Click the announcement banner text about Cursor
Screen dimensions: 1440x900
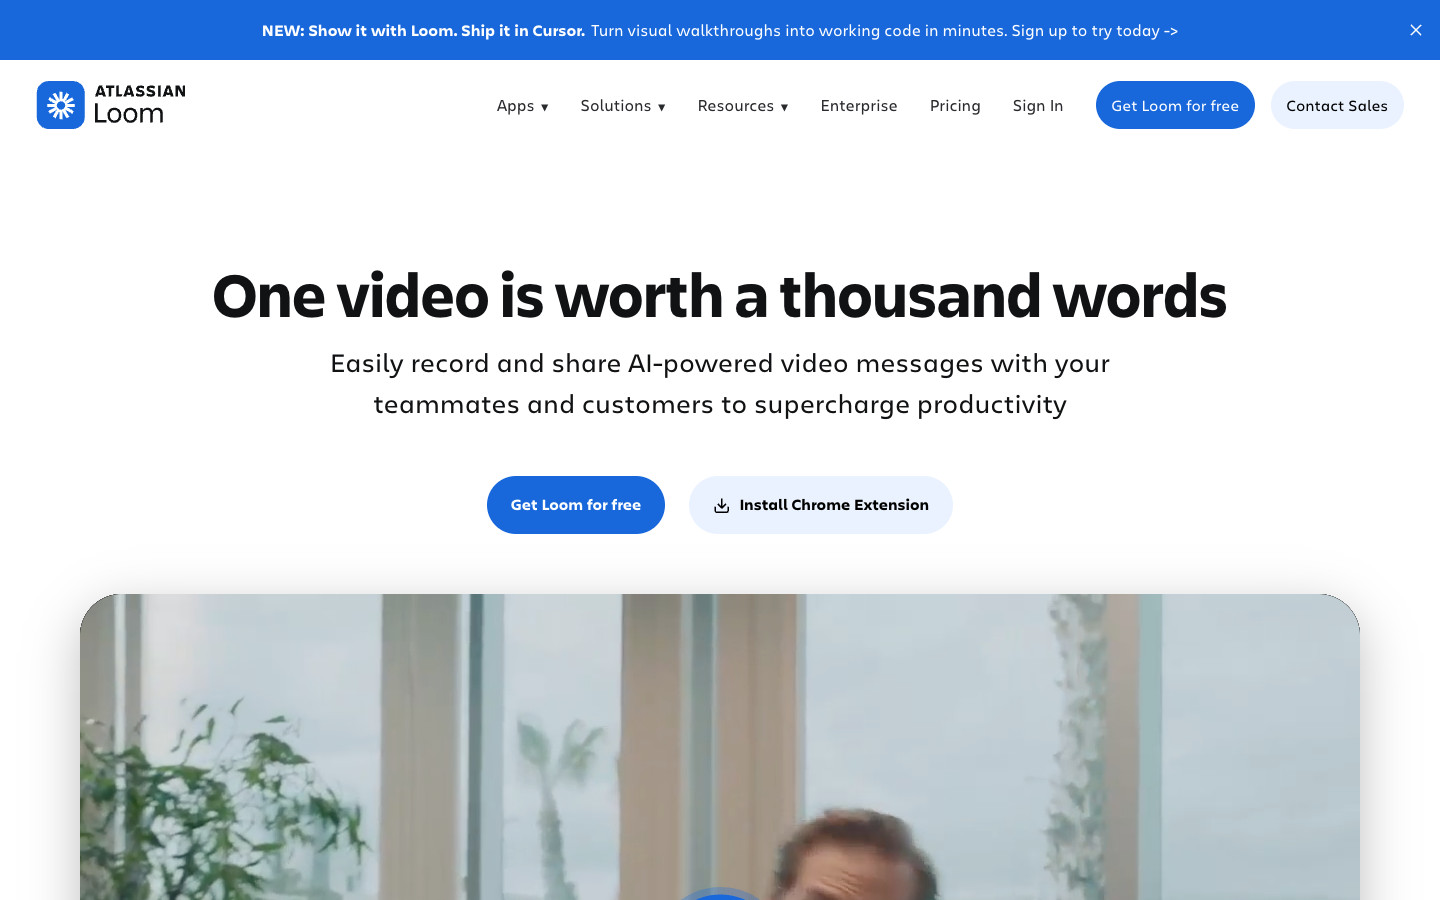pos(720,30)
